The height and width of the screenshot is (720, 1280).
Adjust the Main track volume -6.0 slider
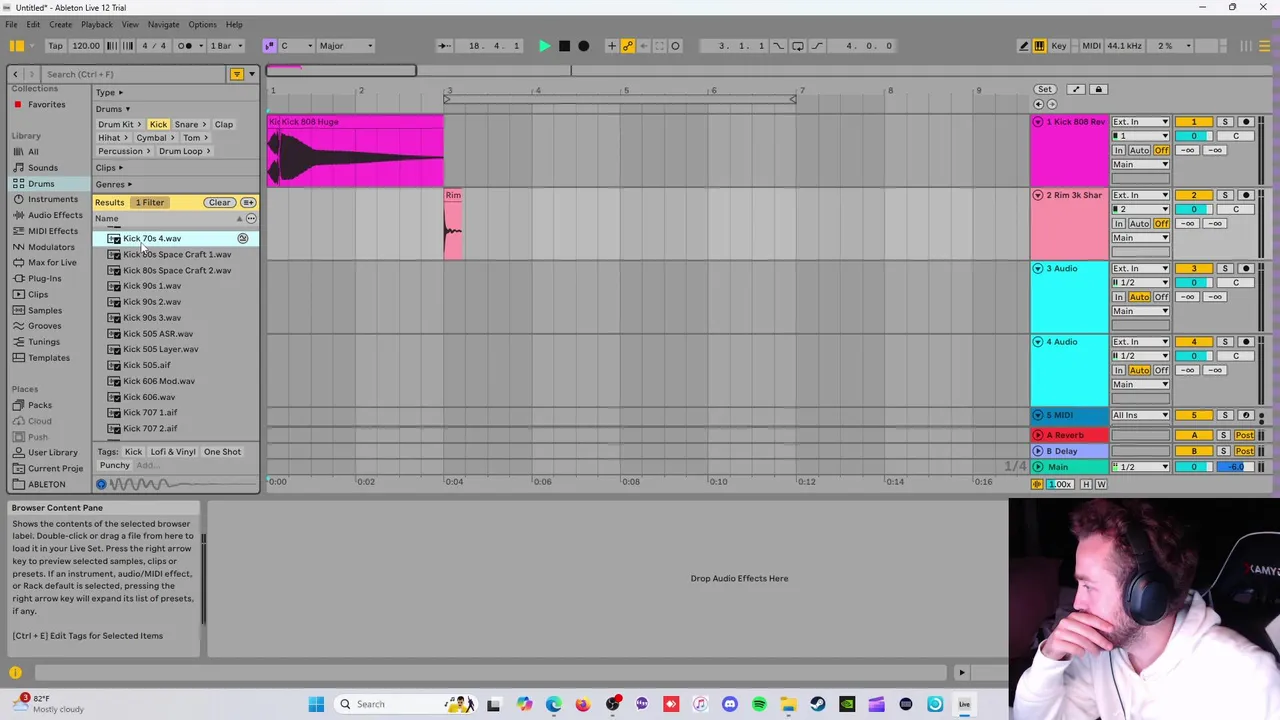[1236, 467]
